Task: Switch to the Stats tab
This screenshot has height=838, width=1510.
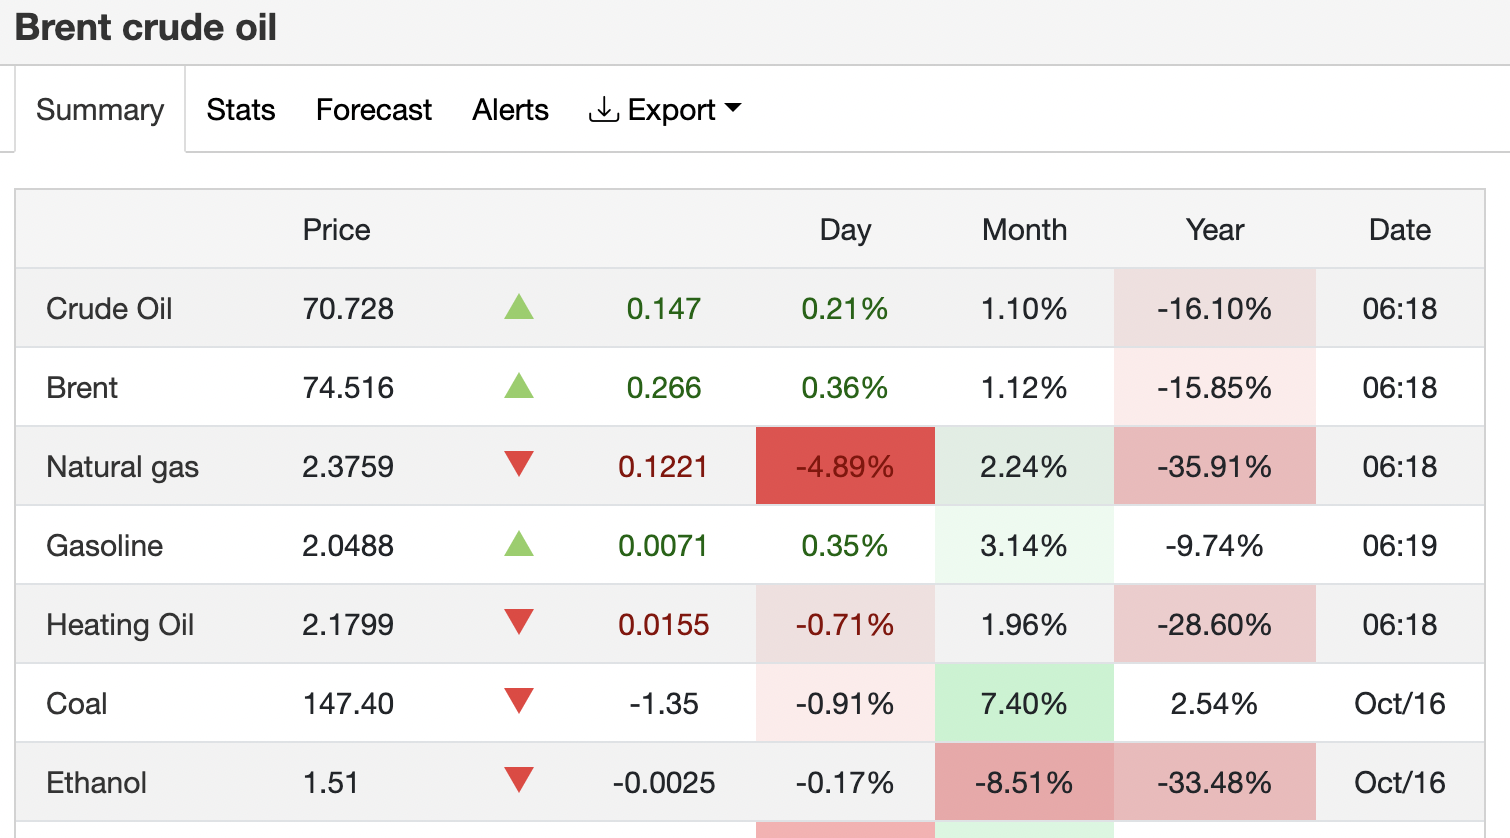Action: (x=241, y=109)
